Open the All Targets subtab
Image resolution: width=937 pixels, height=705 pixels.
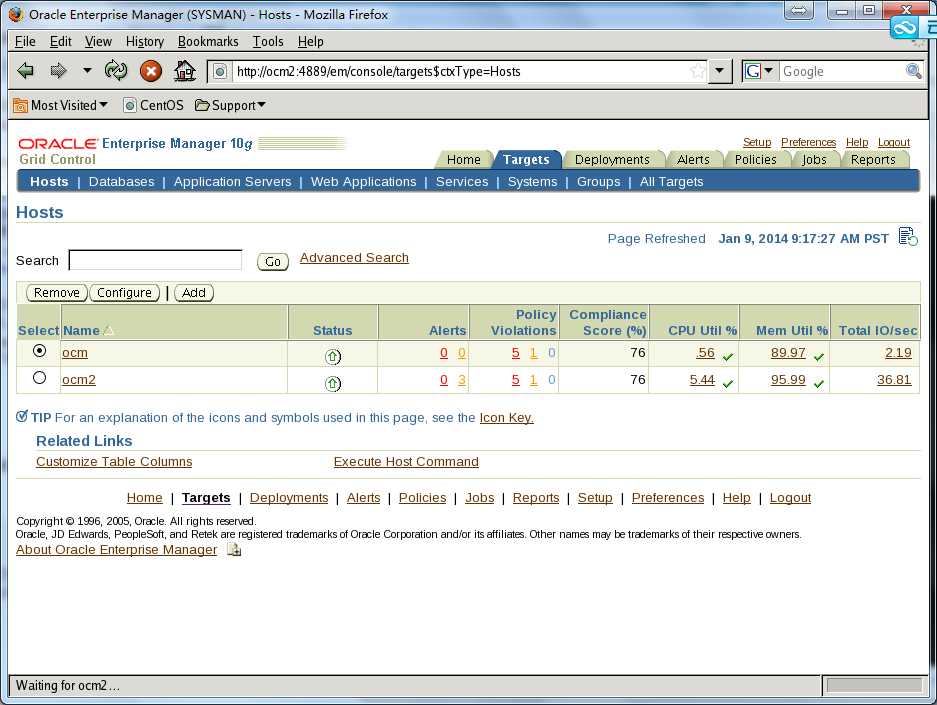point(672,182)
